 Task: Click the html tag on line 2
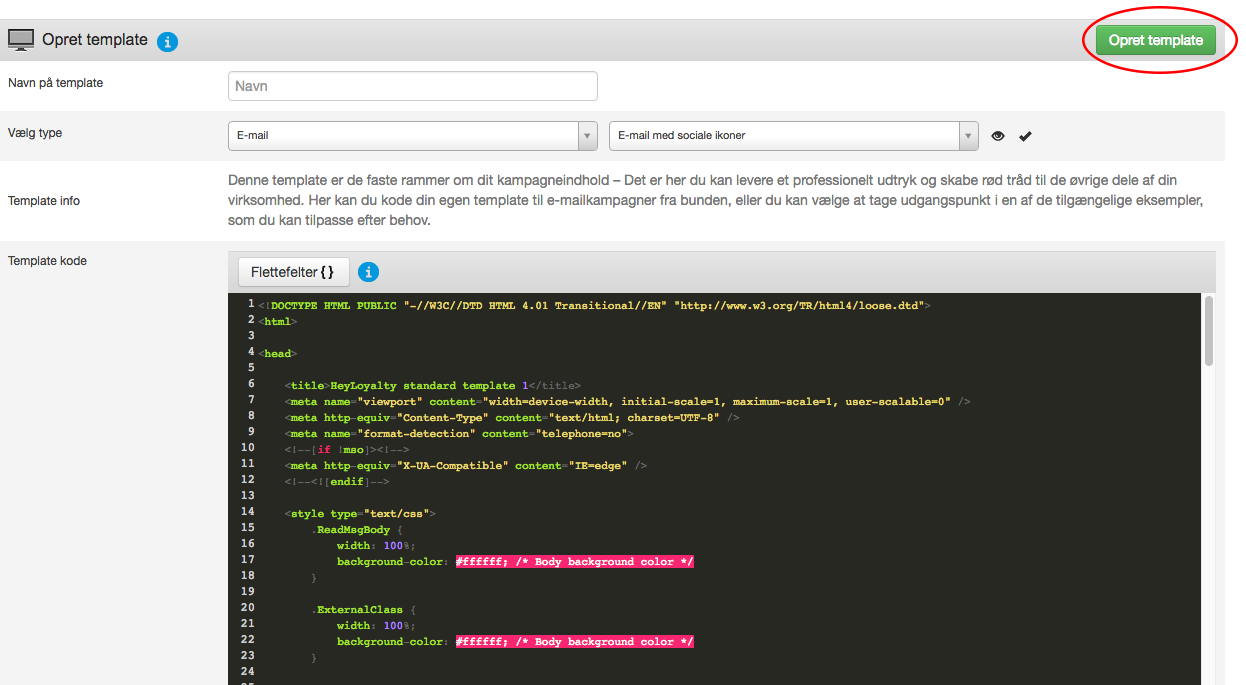(277, 321)
